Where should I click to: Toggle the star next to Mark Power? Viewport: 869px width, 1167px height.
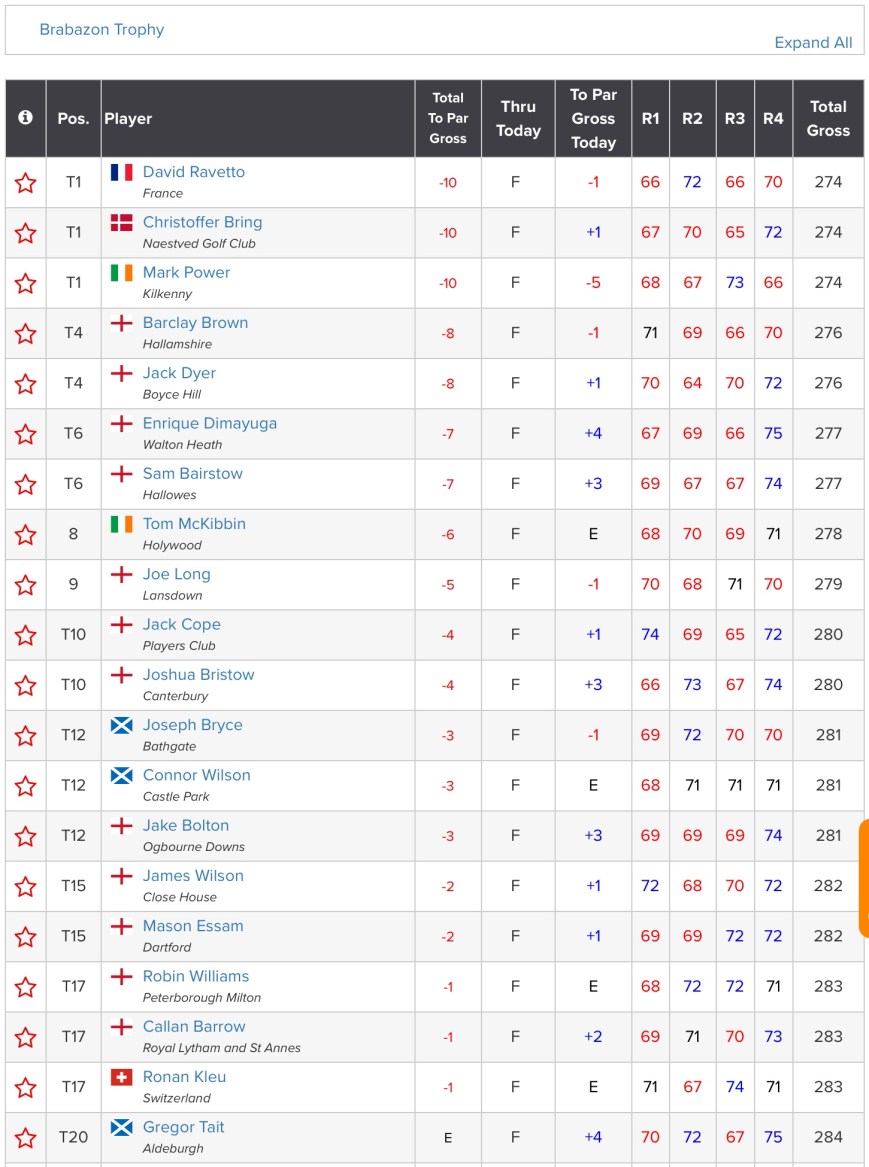coord(26,283)
